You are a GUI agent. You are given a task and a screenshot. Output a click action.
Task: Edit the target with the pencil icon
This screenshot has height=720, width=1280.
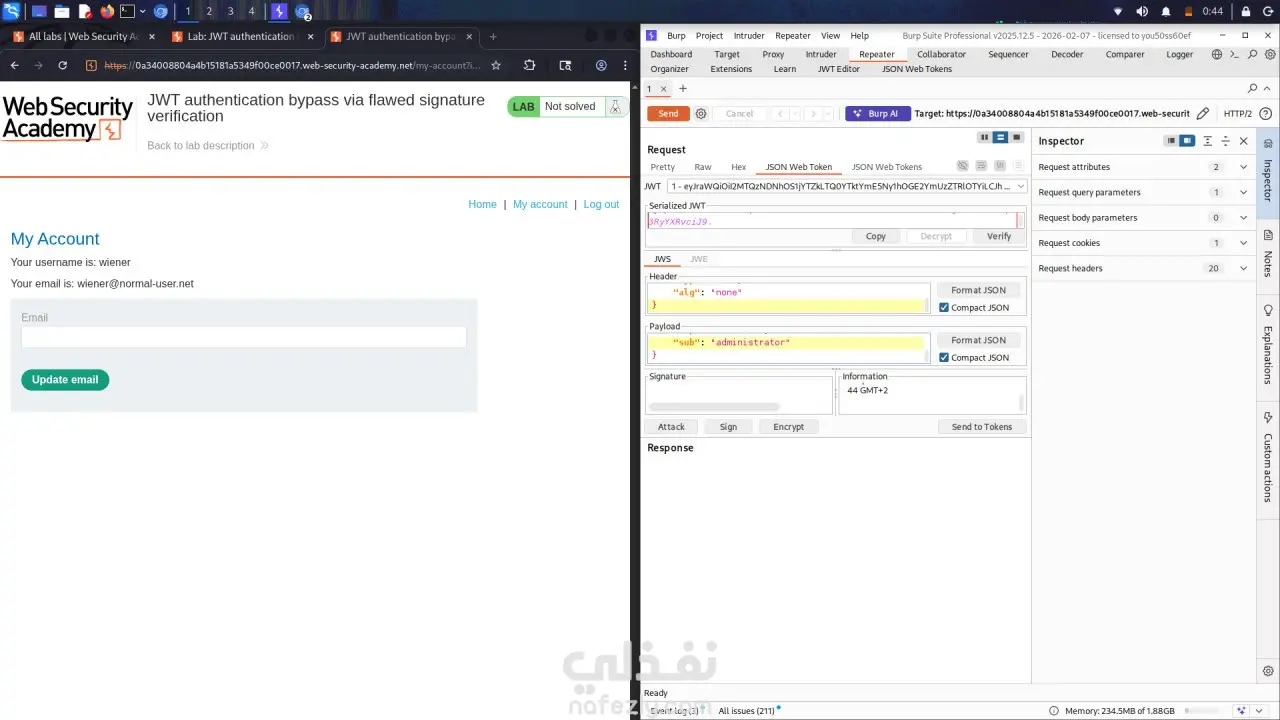point(1203,114)
